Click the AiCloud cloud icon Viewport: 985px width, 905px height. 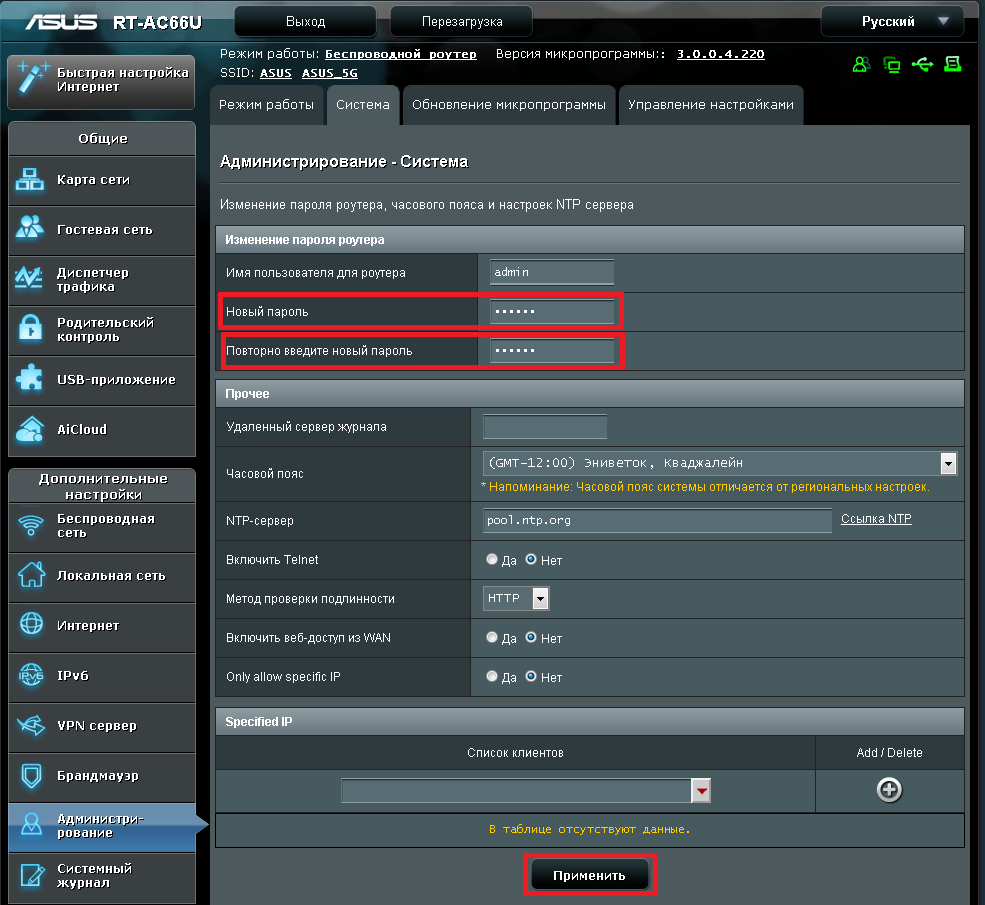pyautogui.click(x=30, y=429)
